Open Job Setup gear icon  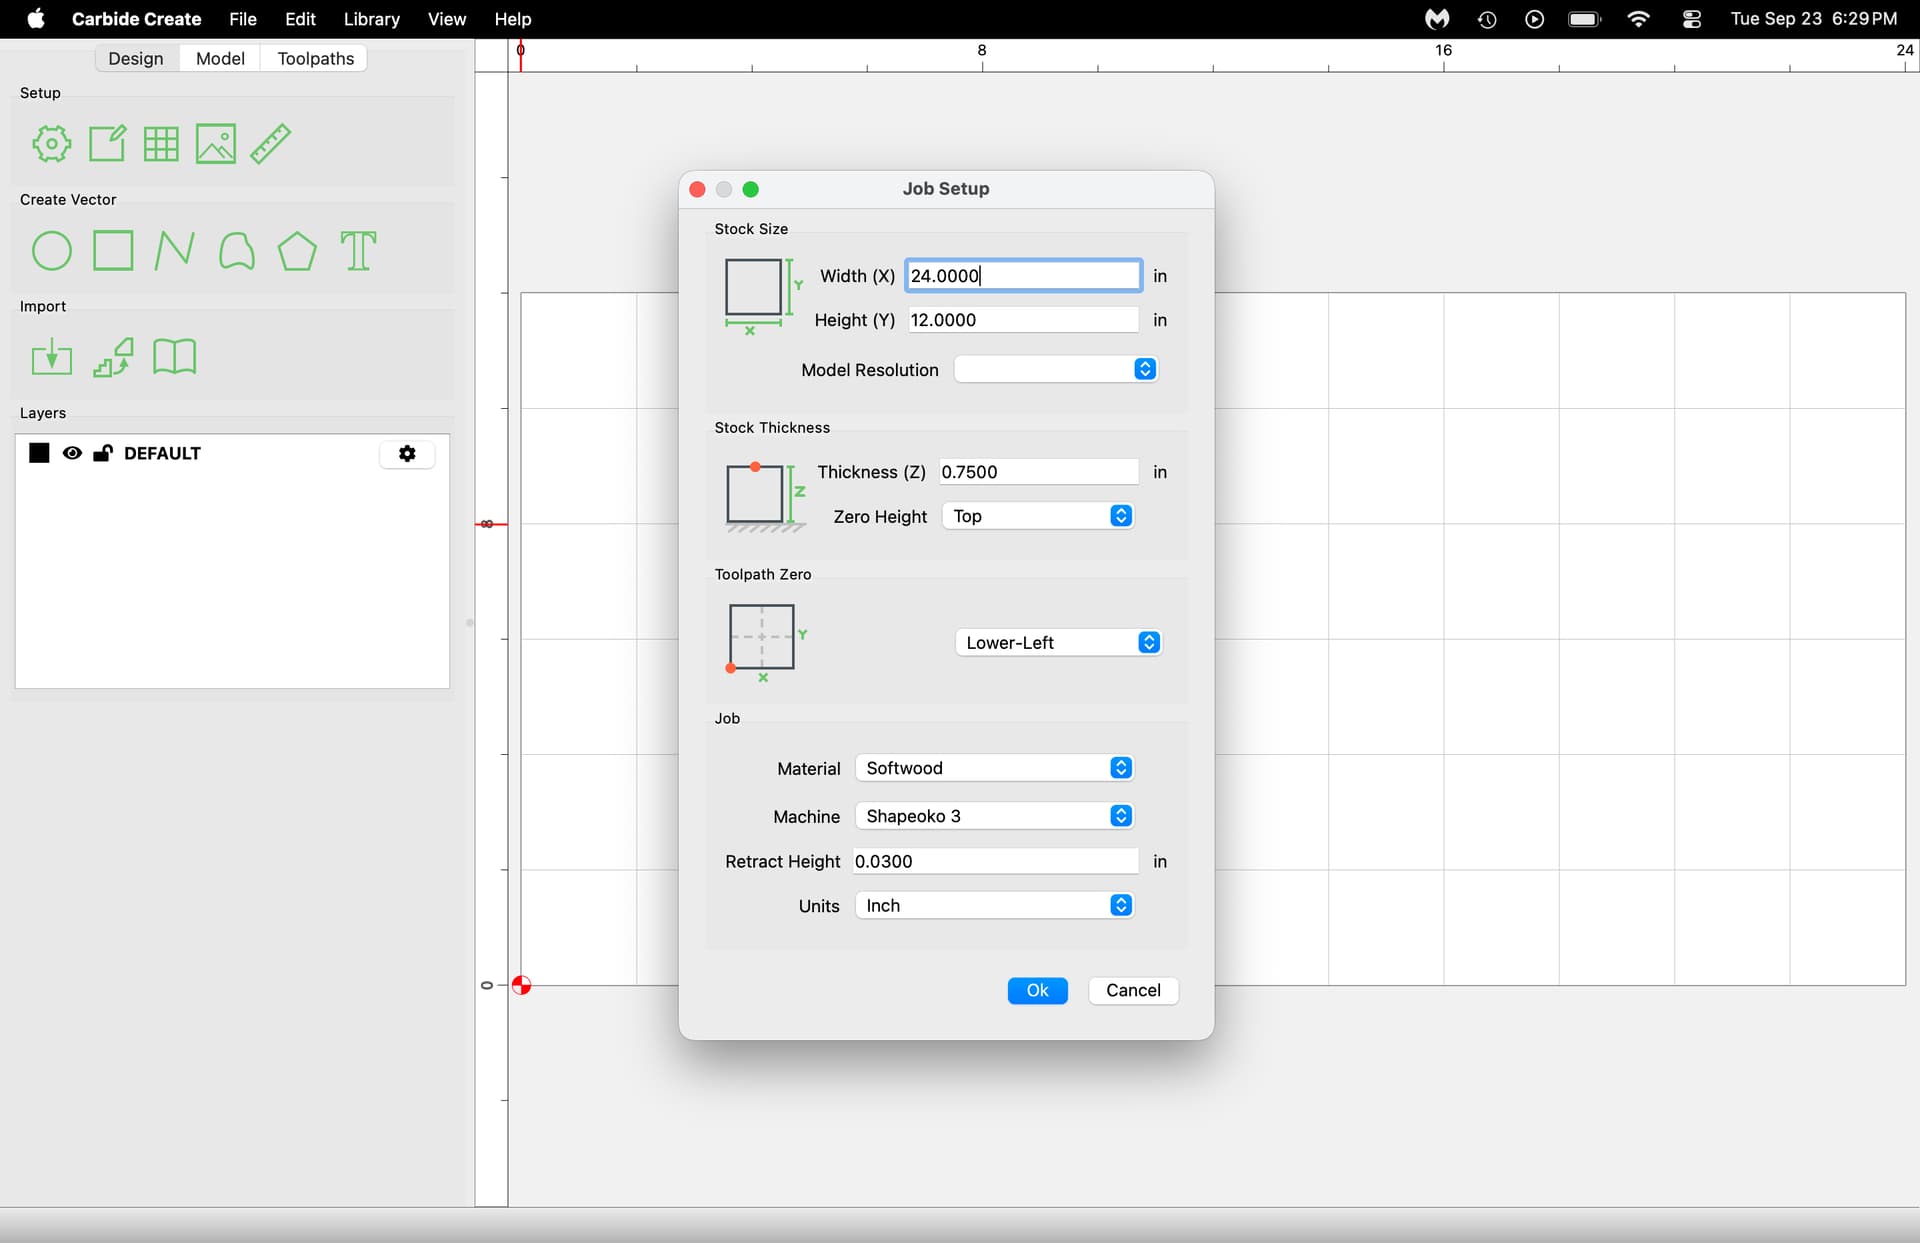51,144
